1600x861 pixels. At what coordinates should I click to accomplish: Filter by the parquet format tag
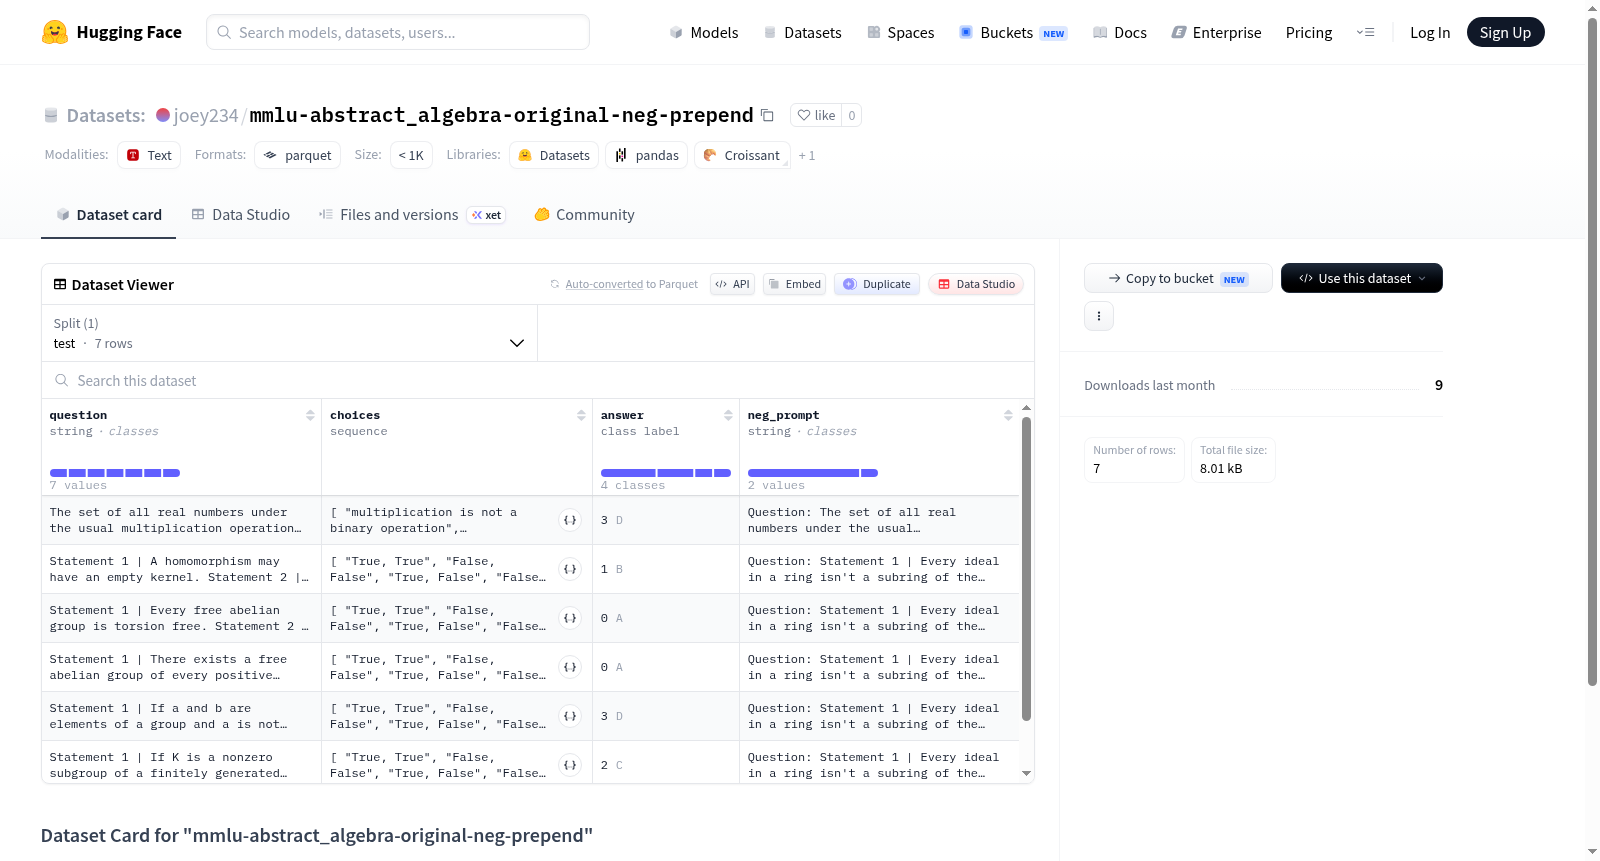298,155
